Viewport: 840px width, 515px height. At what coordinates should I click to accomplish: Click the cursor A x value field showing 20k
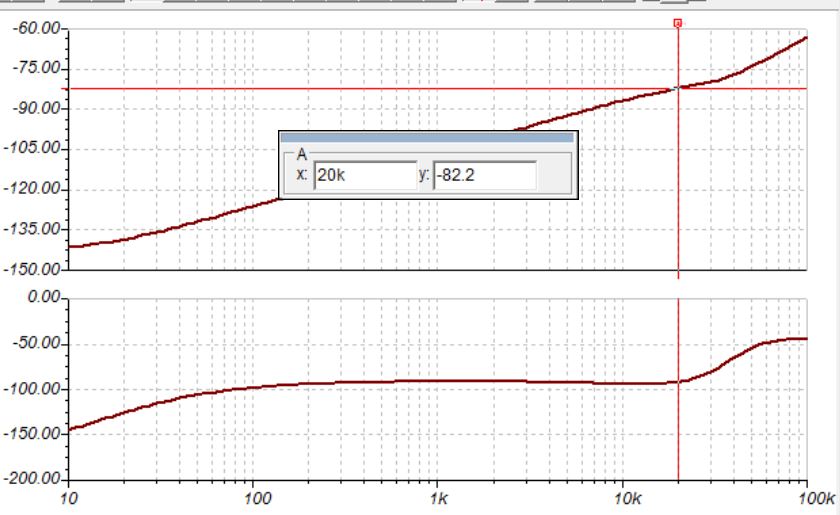(365, 175)
